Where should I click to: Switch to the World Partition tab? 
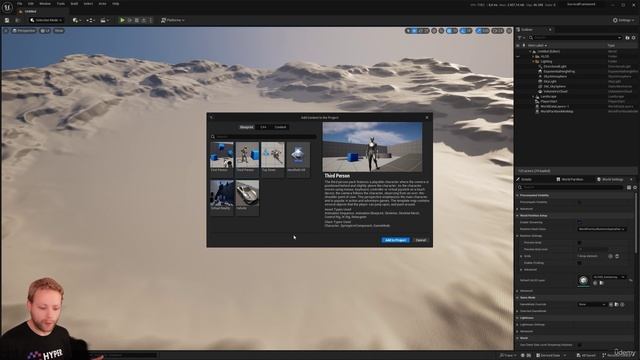click(571, 180)
